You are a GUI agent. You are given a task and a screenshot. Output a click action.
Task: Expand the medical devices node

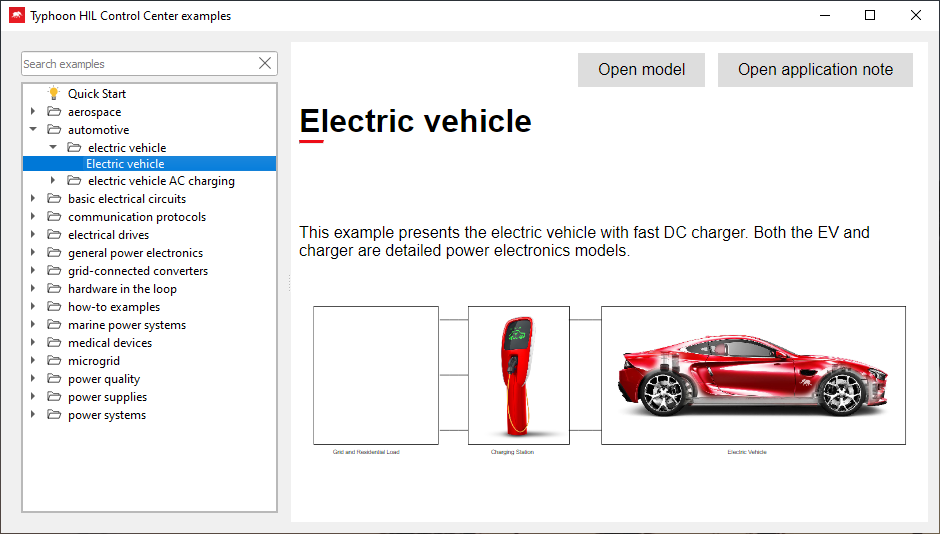[x=33, y=342]
